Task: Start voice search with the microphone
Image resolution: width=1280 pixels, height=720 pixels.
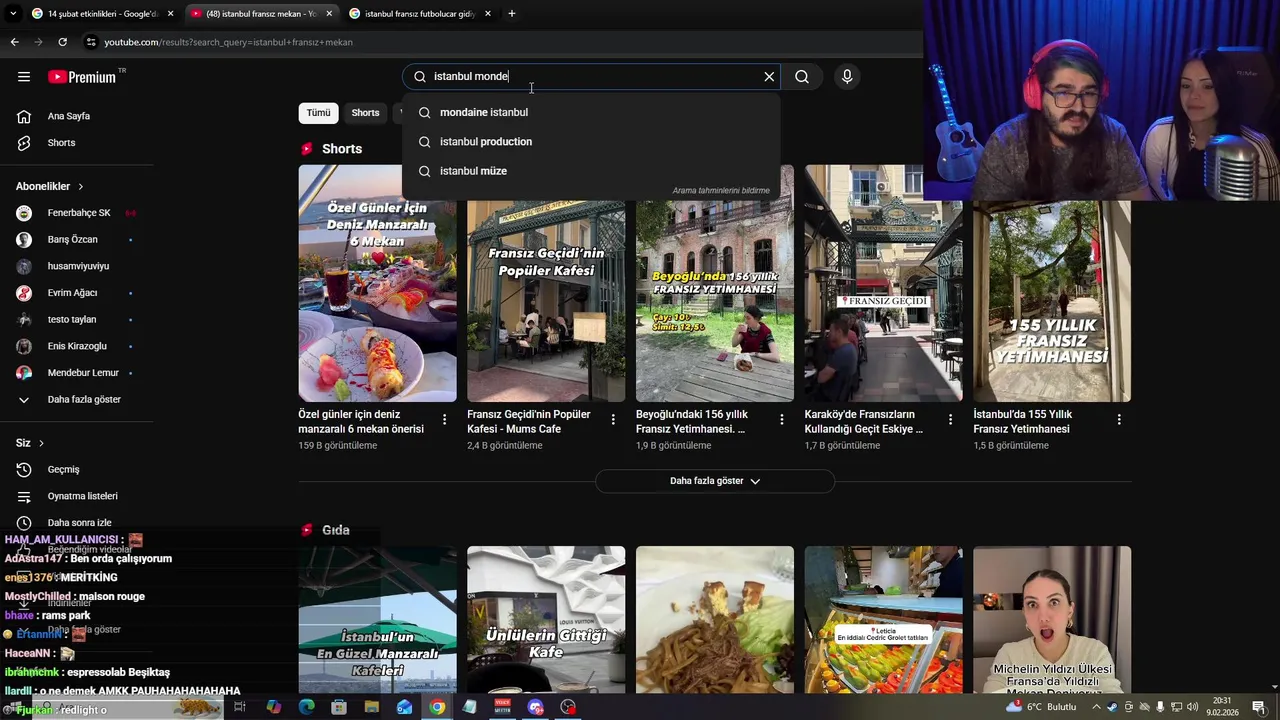Action: point(847,77)
